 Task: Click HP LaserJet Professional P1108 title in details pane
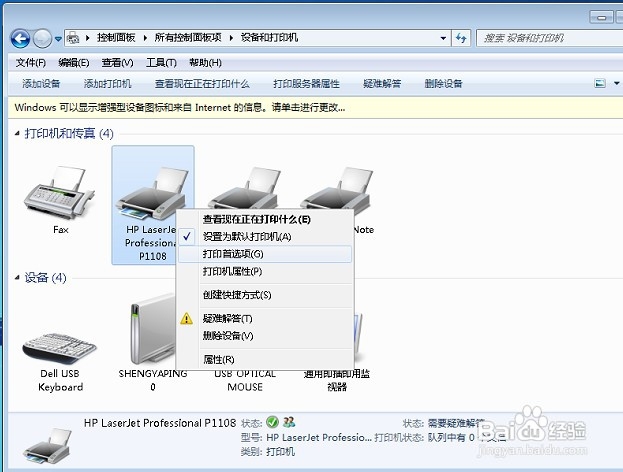[x=160, y=423]
